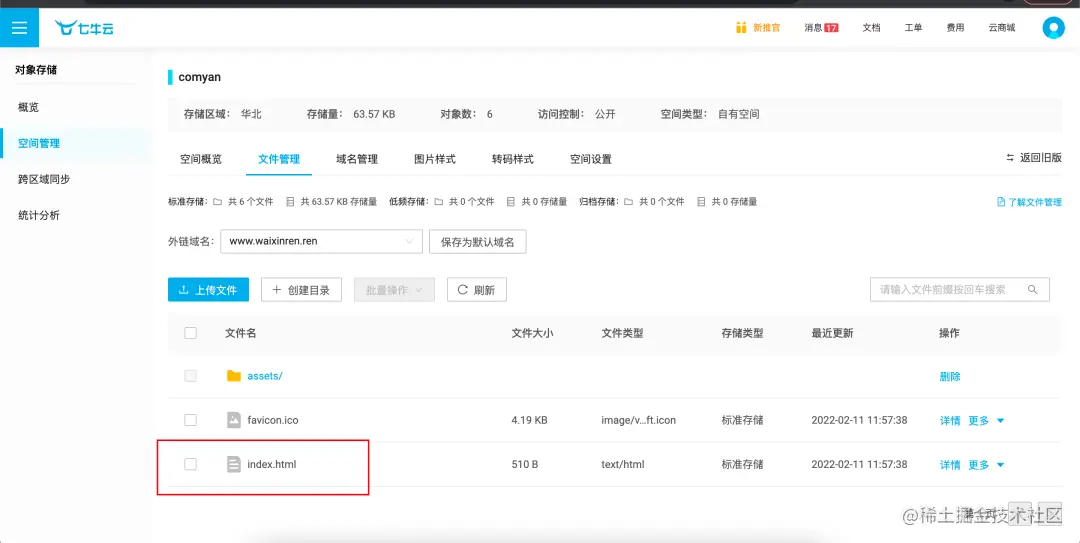This screenshot has height=543, width=1080.
Task: Open 详情 for index.html
Action: tap(950, 465)
